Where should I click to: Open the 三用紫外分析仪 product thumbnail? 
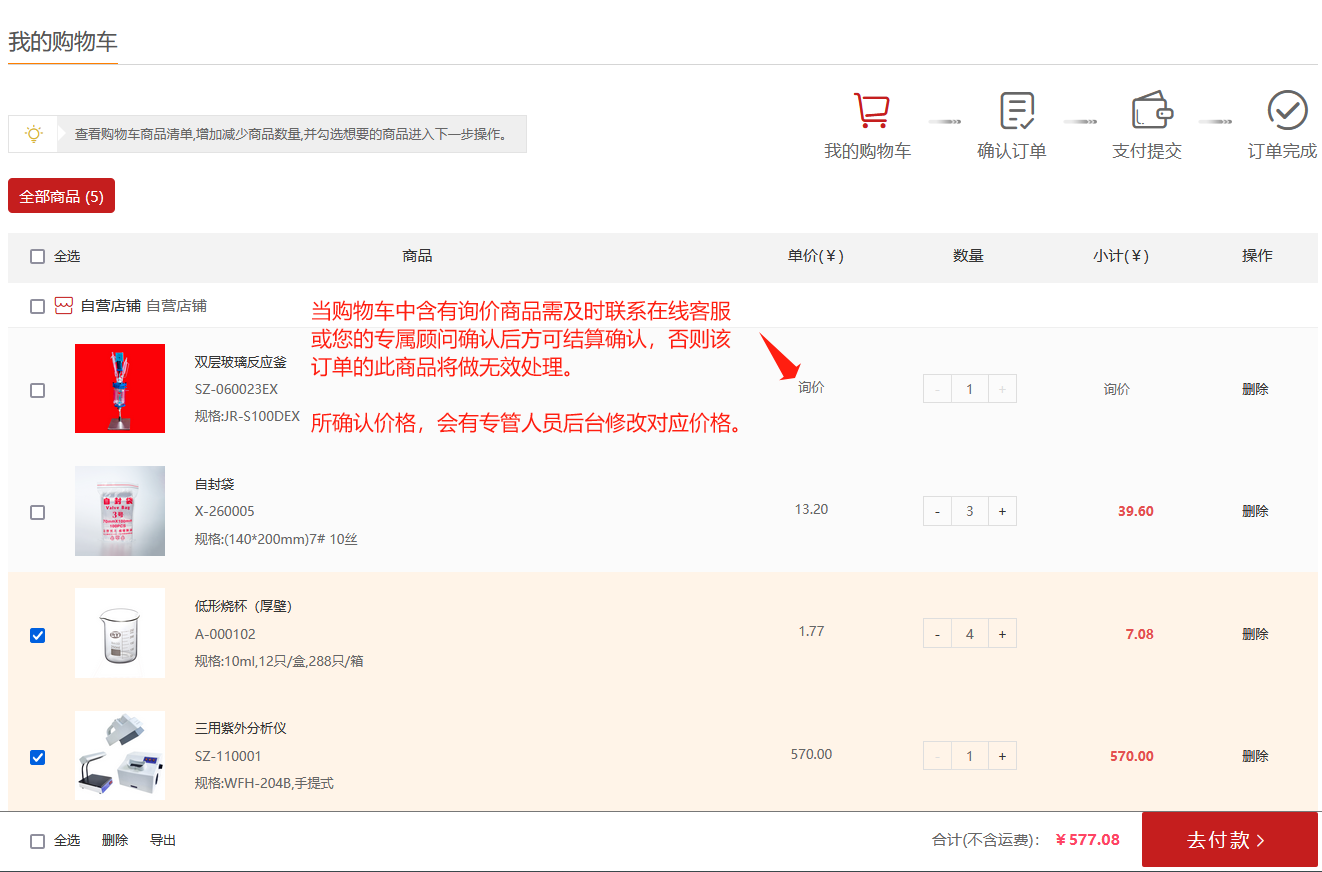pos(120,755)
